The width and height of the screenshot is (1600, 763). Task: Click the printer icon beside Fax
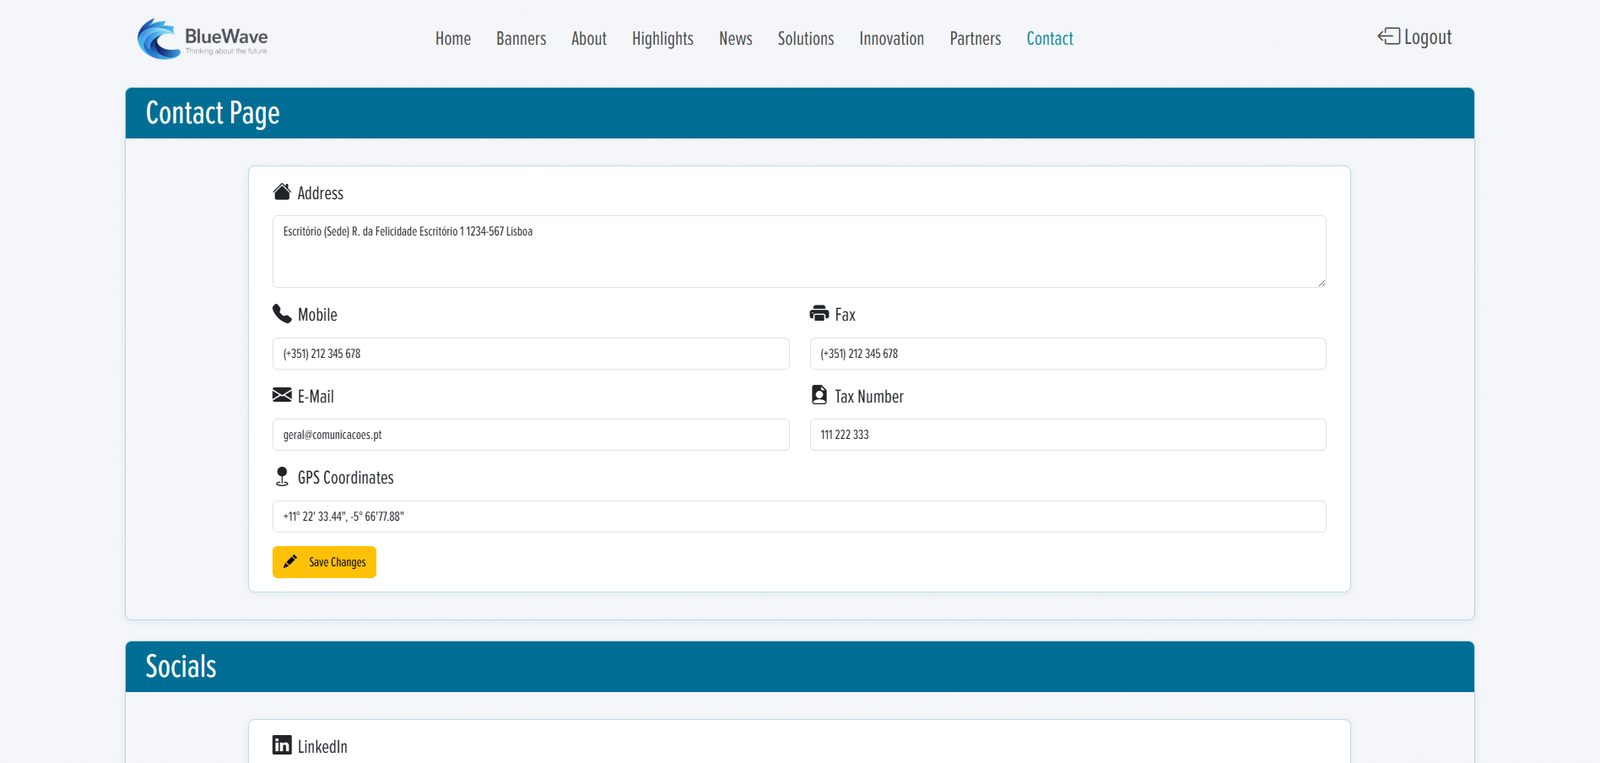819,314
